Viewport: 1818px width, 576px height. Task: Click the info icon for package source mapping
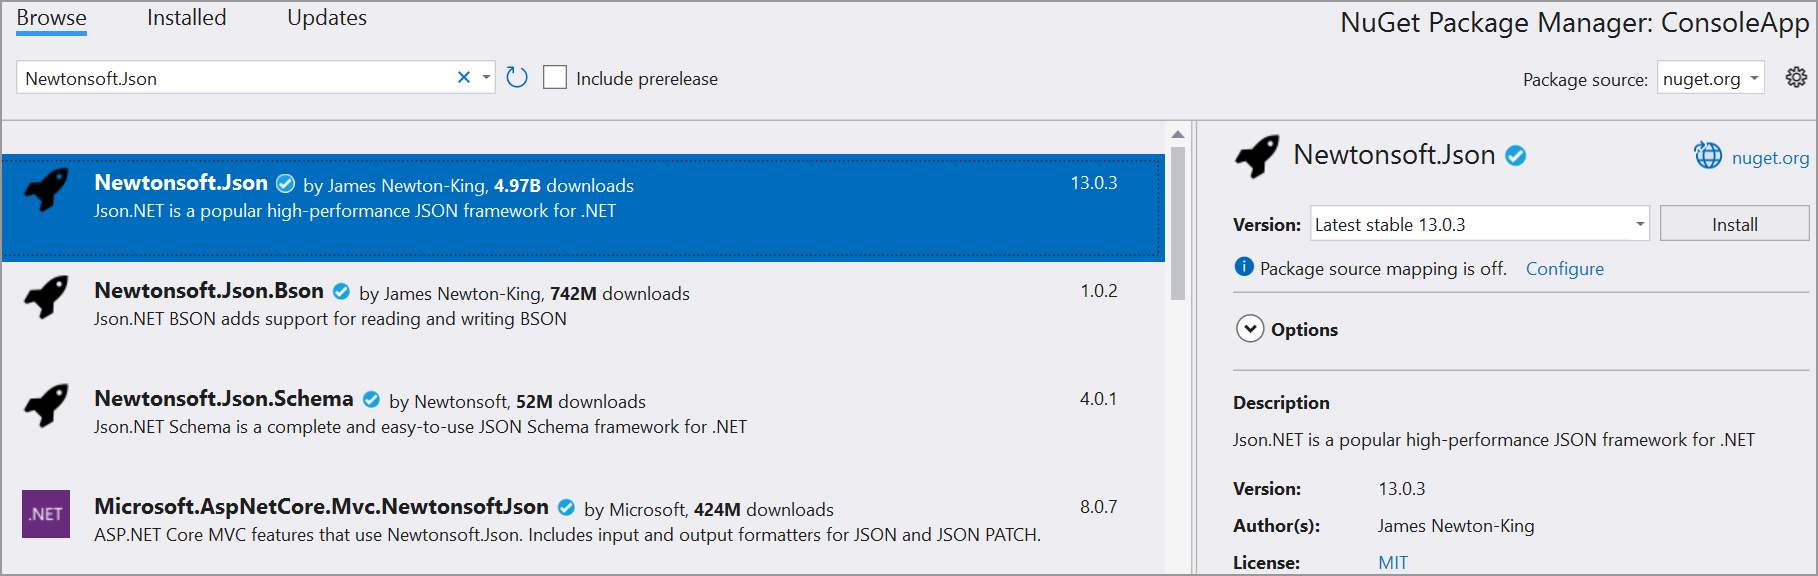(1244, 266)
